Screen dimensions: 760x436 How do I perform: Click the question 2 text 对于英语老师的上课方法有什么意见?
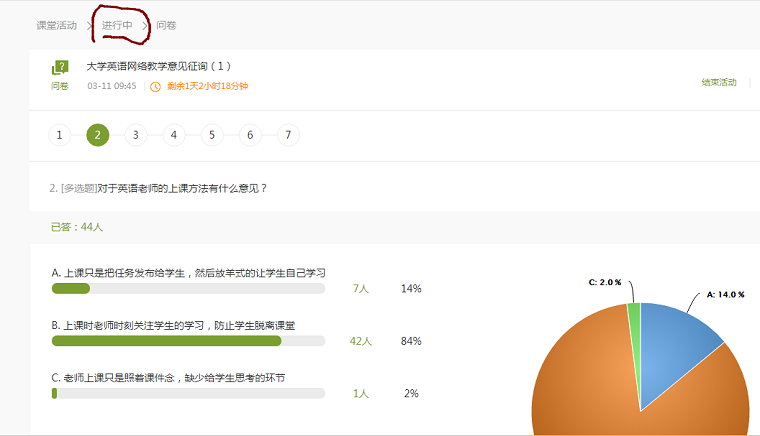coord(182,188)
